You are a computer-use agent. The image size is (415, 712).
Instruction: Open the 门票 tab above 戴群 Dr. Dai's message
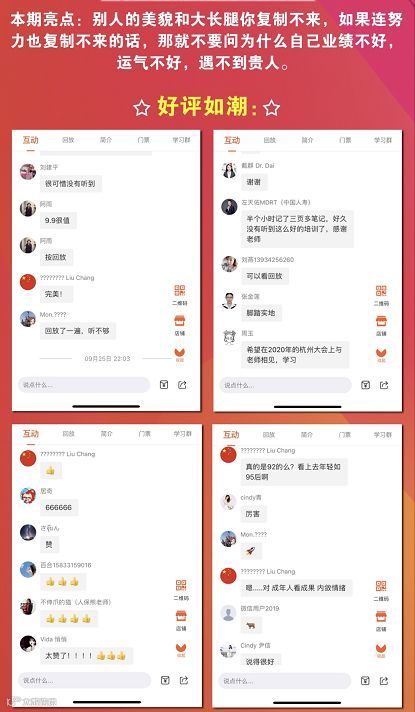coord(345,140)
